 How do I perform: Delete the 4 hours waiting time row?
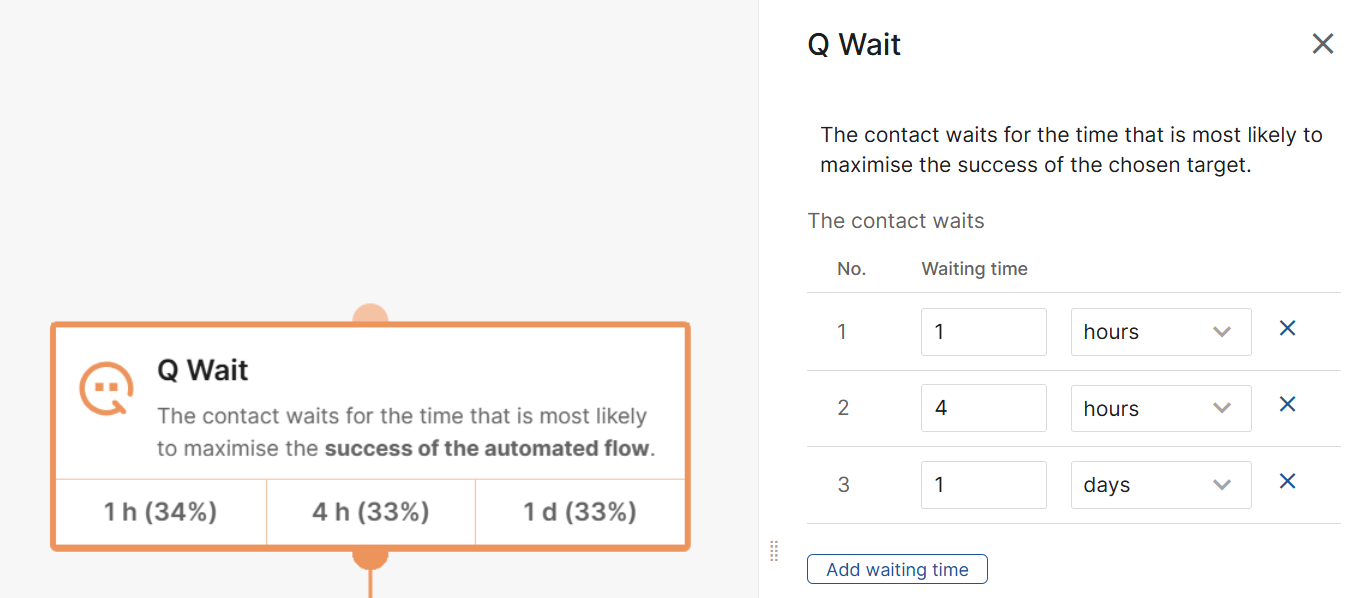[x=1288, y=404]
